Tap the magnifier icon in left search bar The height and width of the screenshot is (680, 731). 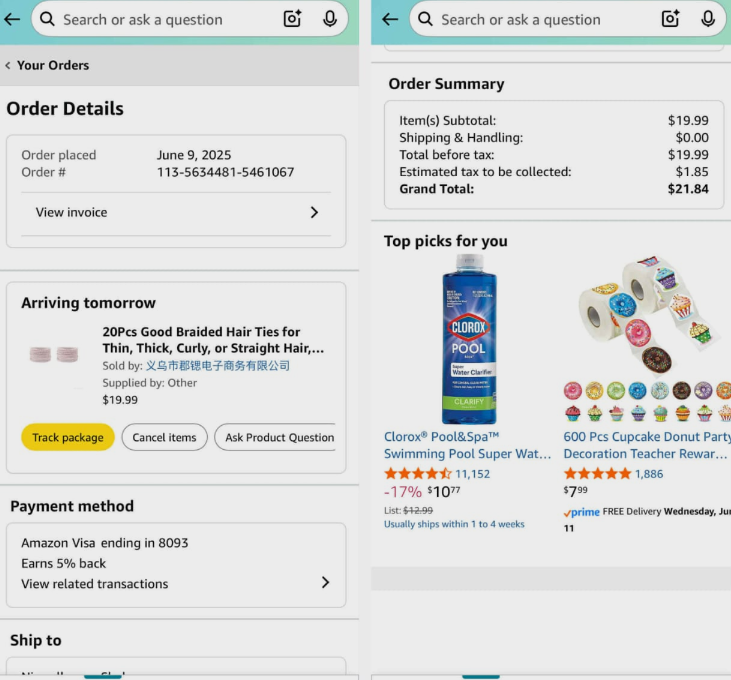(x=48, y=19)
